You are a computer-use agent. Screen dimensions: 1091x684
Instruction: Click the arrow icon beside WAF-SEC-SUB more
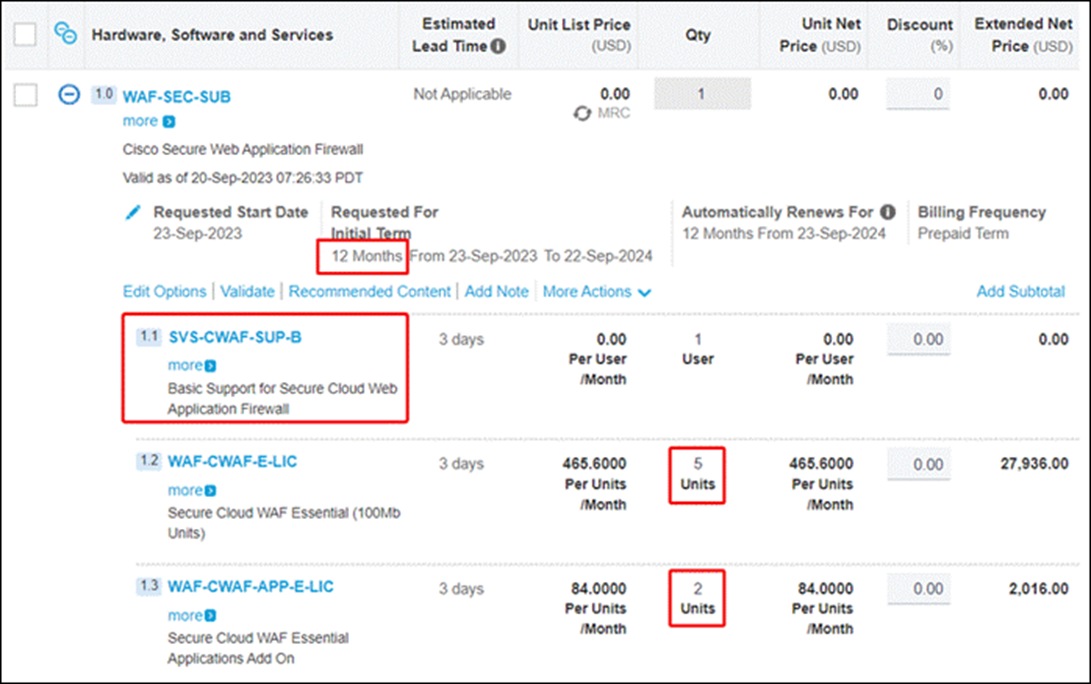point(169,122)
